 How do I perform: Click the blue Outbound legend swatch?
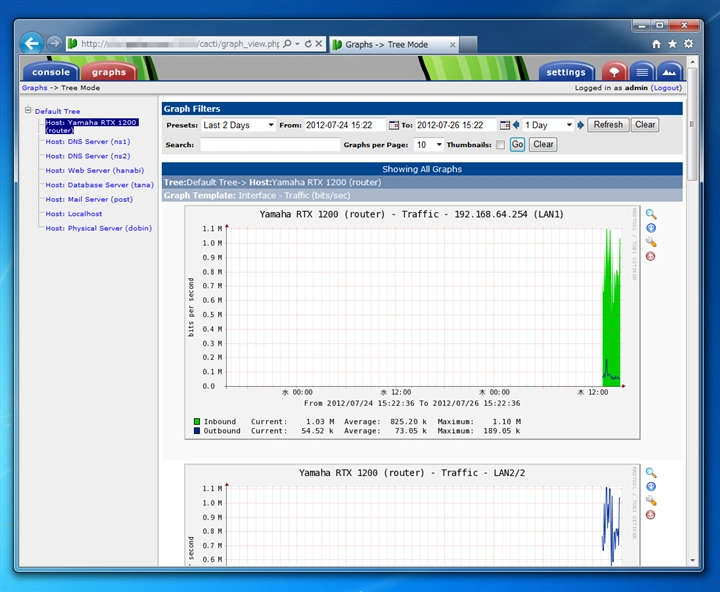pos(197,431)
